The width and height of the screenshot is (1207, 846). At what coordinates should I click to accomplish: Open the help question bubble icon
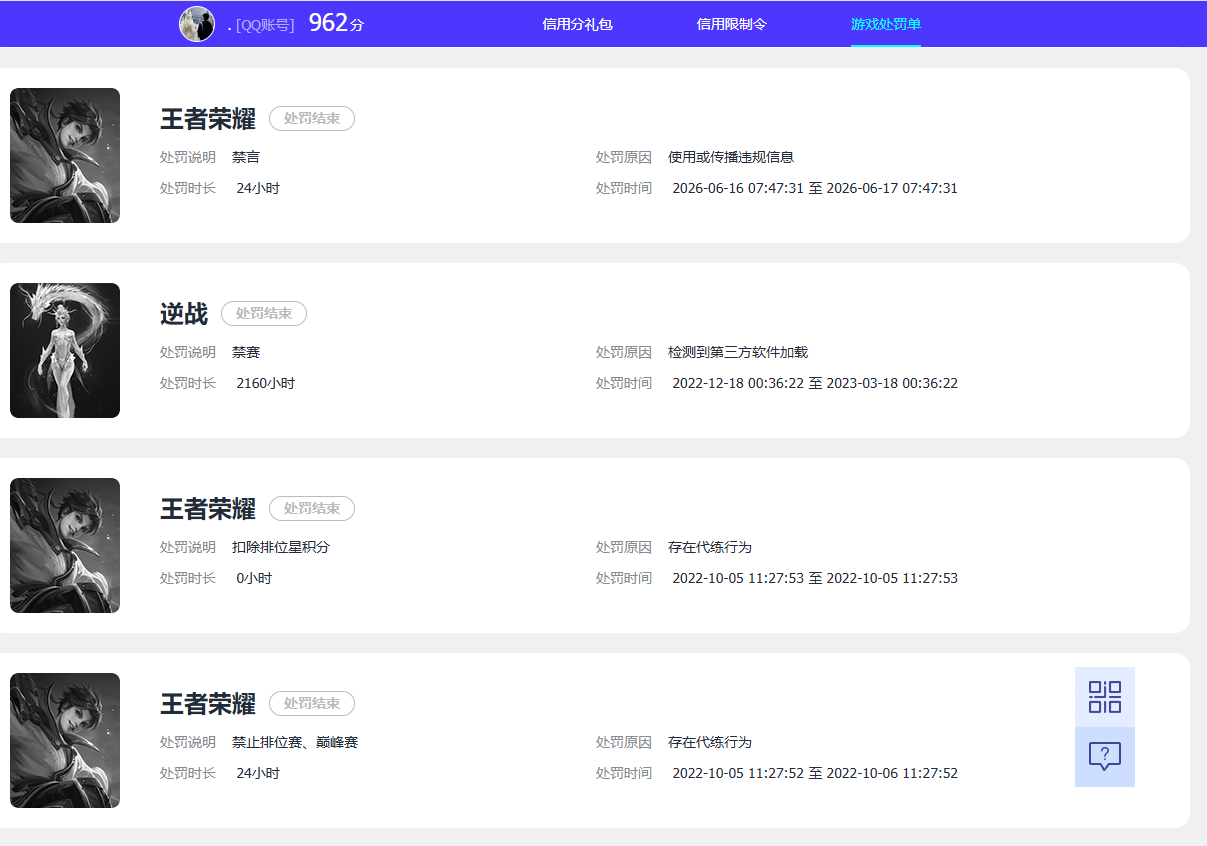pyautogui.click(x=1105, y=757)
